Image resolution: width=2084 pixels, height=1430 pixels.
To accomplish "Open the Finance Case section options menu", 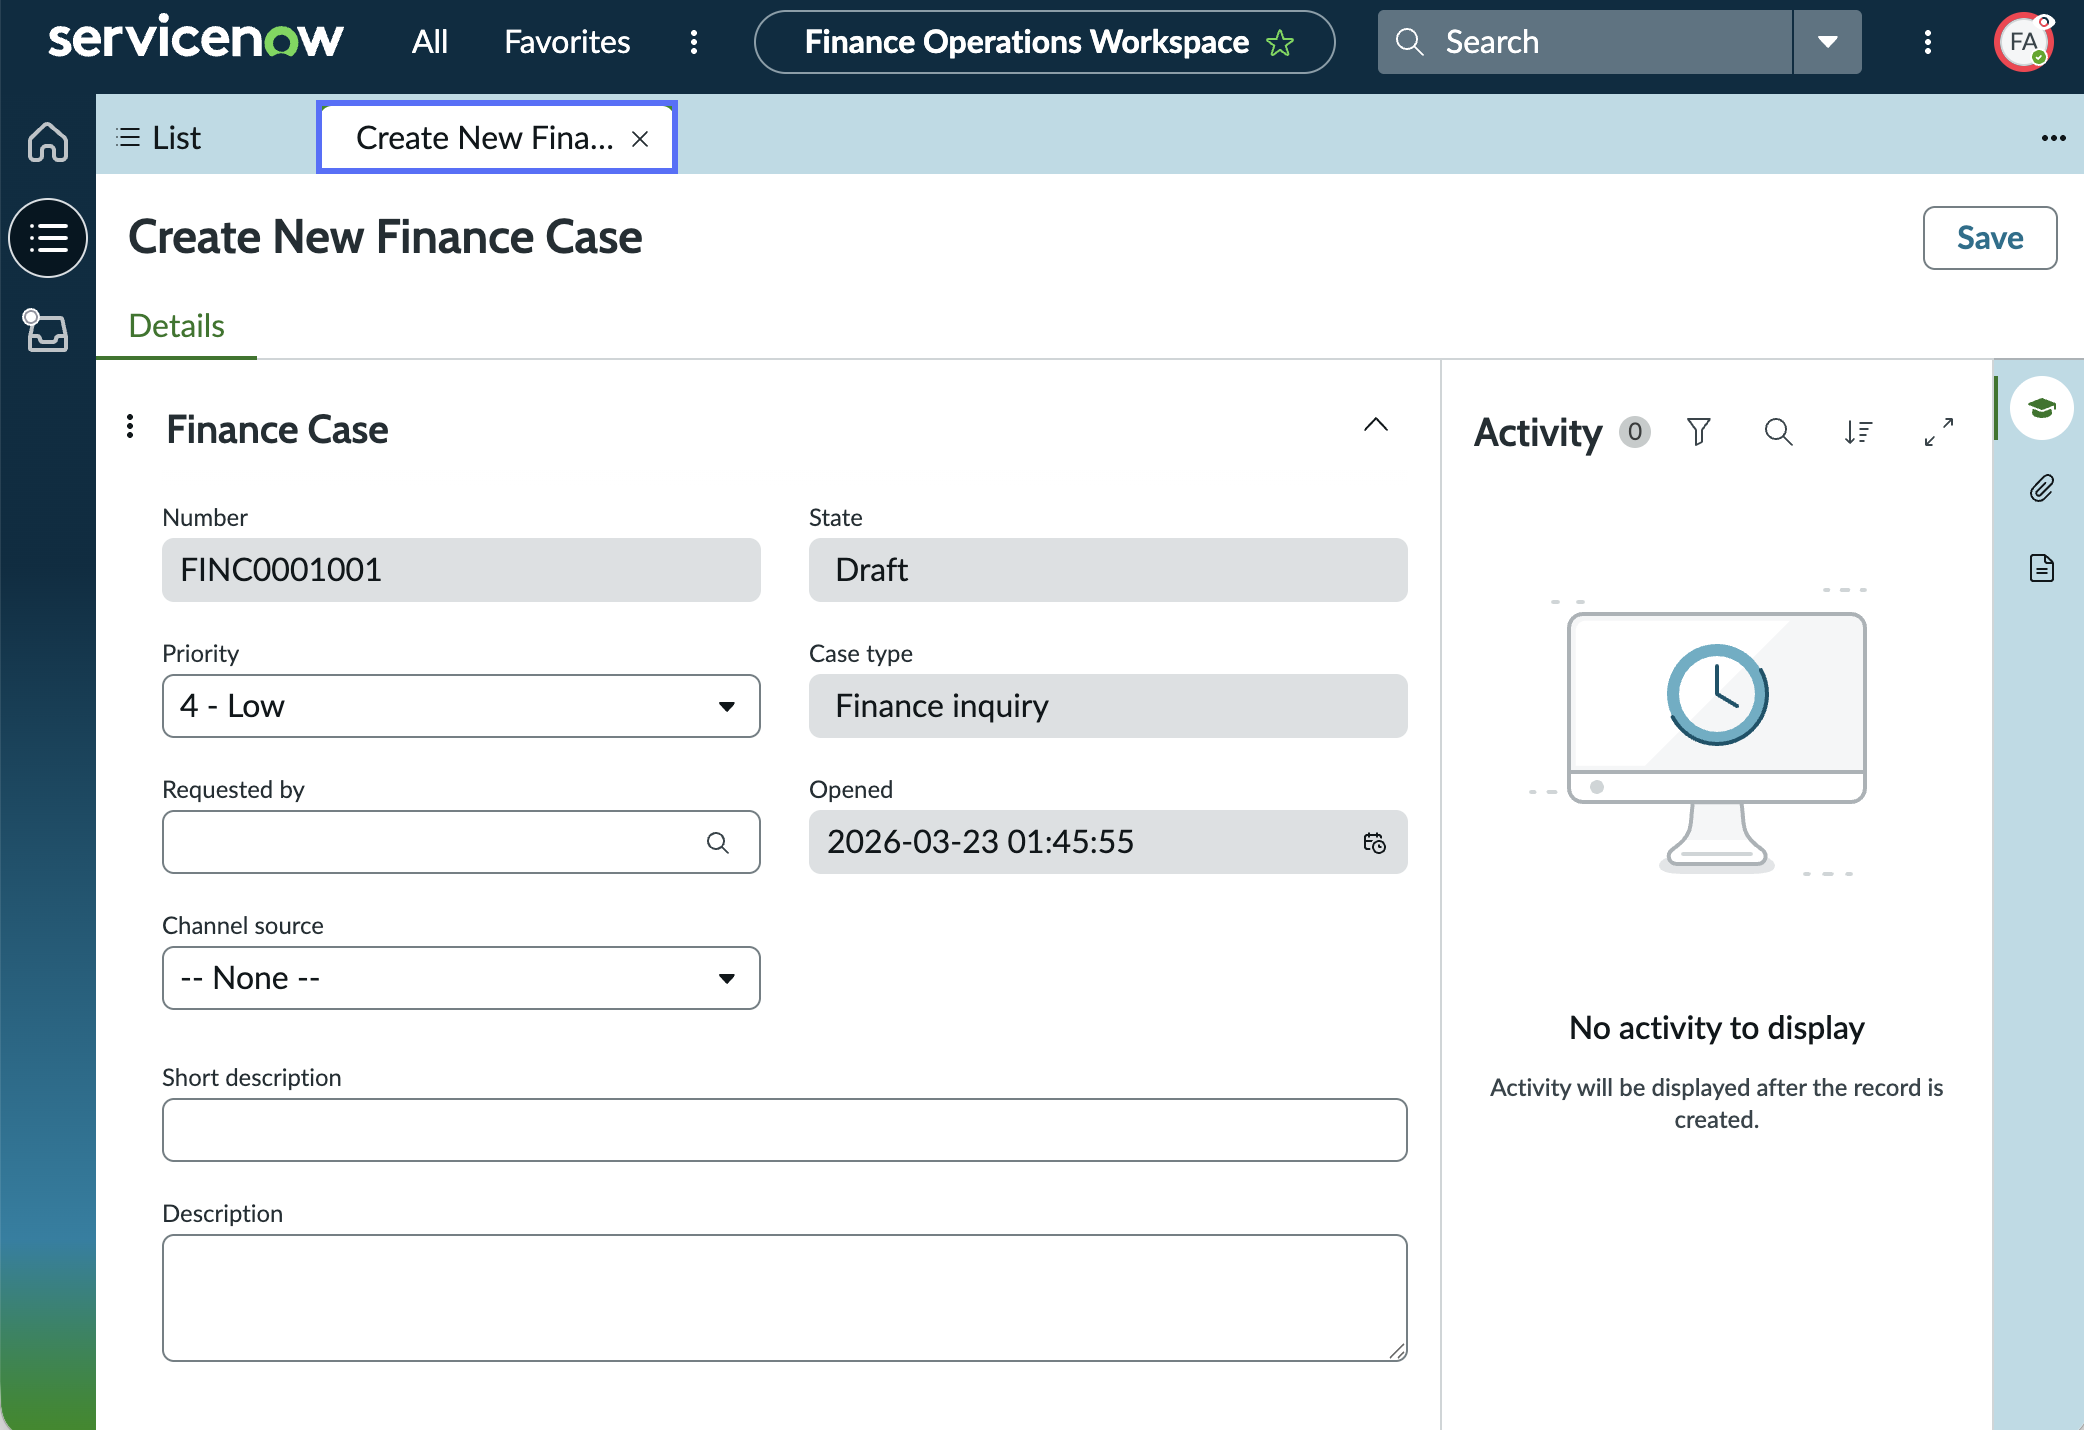I will point(130,427).
